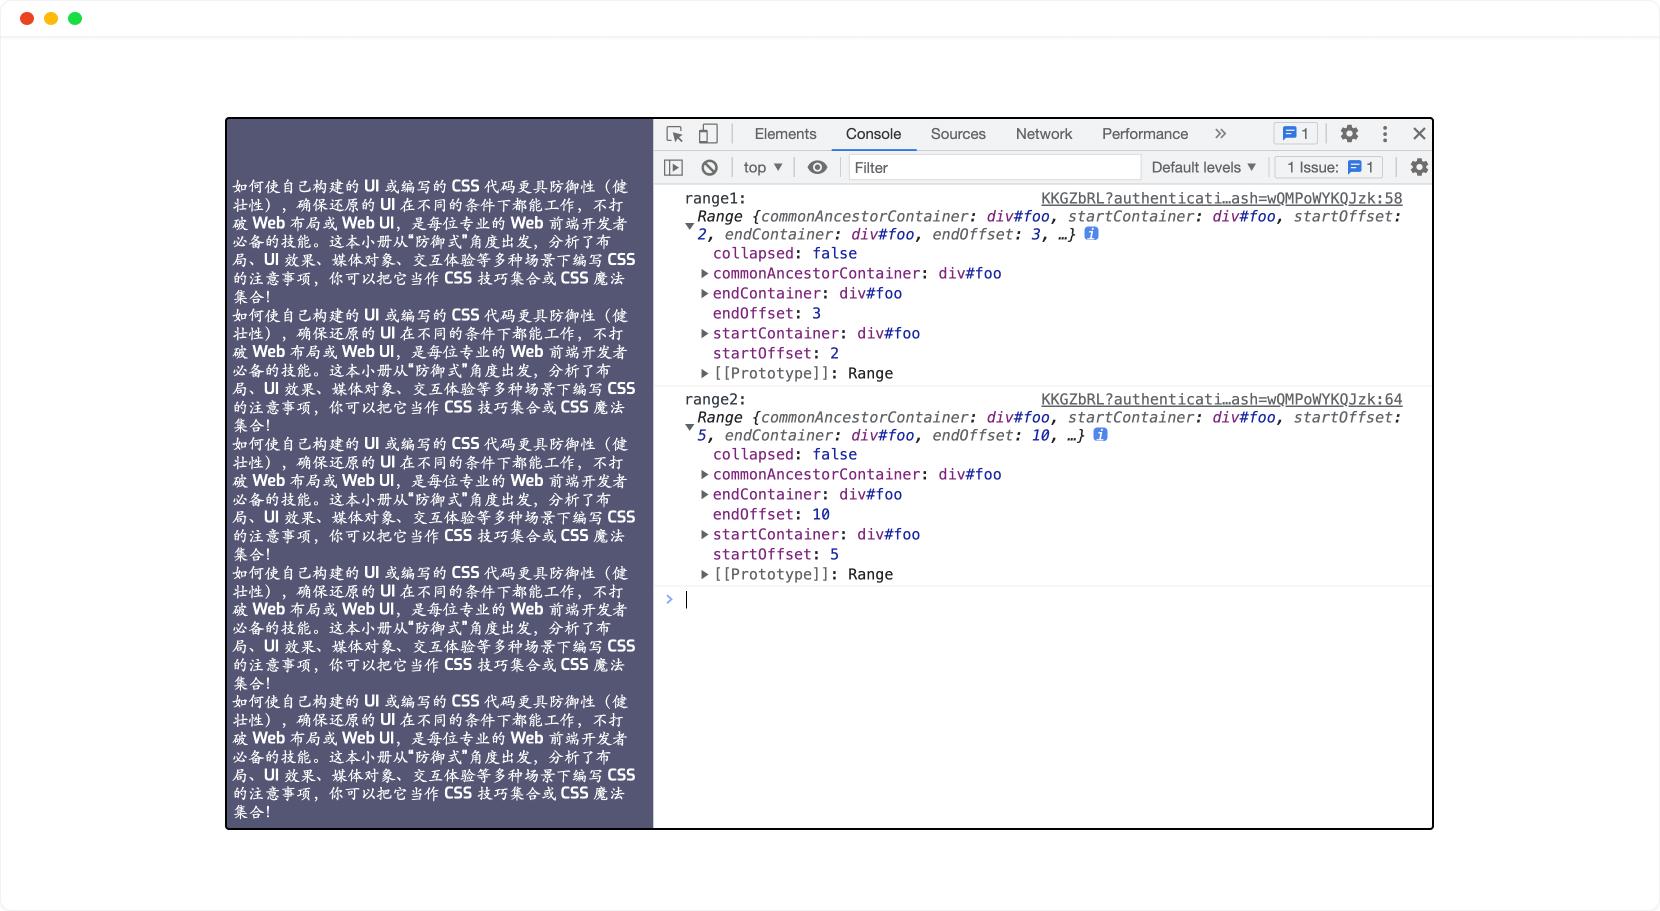Select range1 'startOffset: 2' line
This screenshot has height=911, width=1660.
click(776, 354)
